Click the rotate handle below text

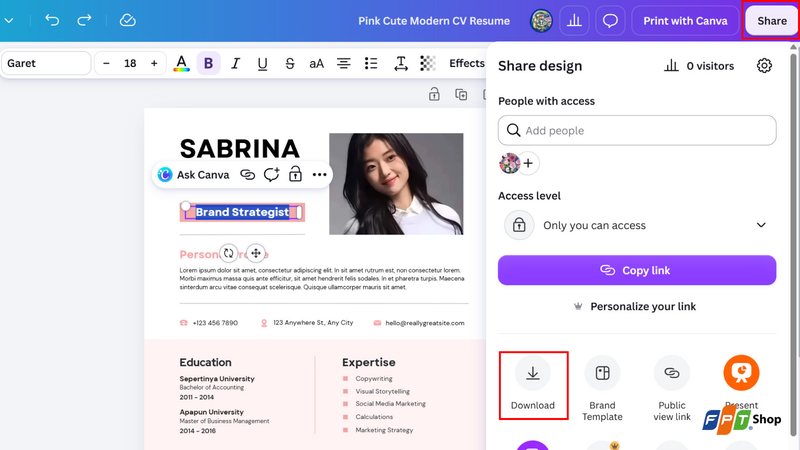[229, 253]
